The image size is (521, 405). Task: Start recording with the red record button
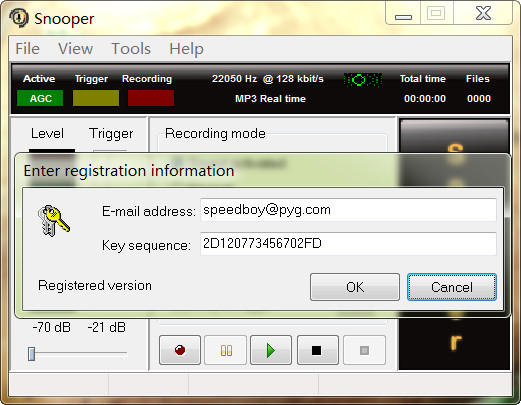(x=180, y=350)
